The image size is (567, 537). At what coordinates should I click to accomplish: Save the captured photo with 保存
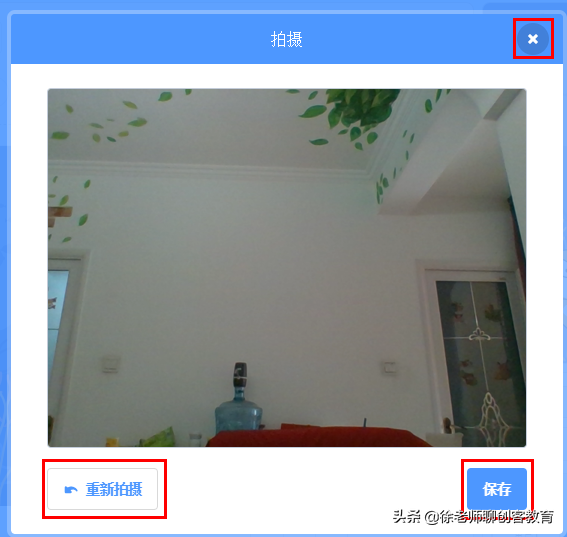(497, 489)
